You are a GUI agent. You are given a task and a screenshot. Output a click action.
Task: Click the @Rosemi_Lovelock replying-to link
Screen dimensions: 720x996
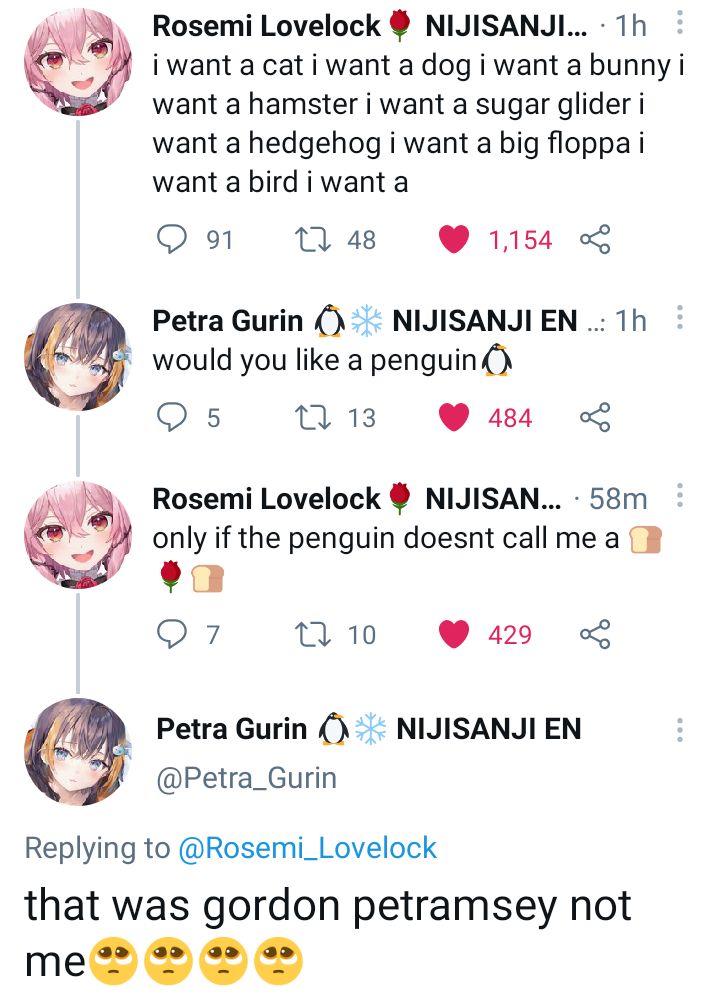coord(312,848)
